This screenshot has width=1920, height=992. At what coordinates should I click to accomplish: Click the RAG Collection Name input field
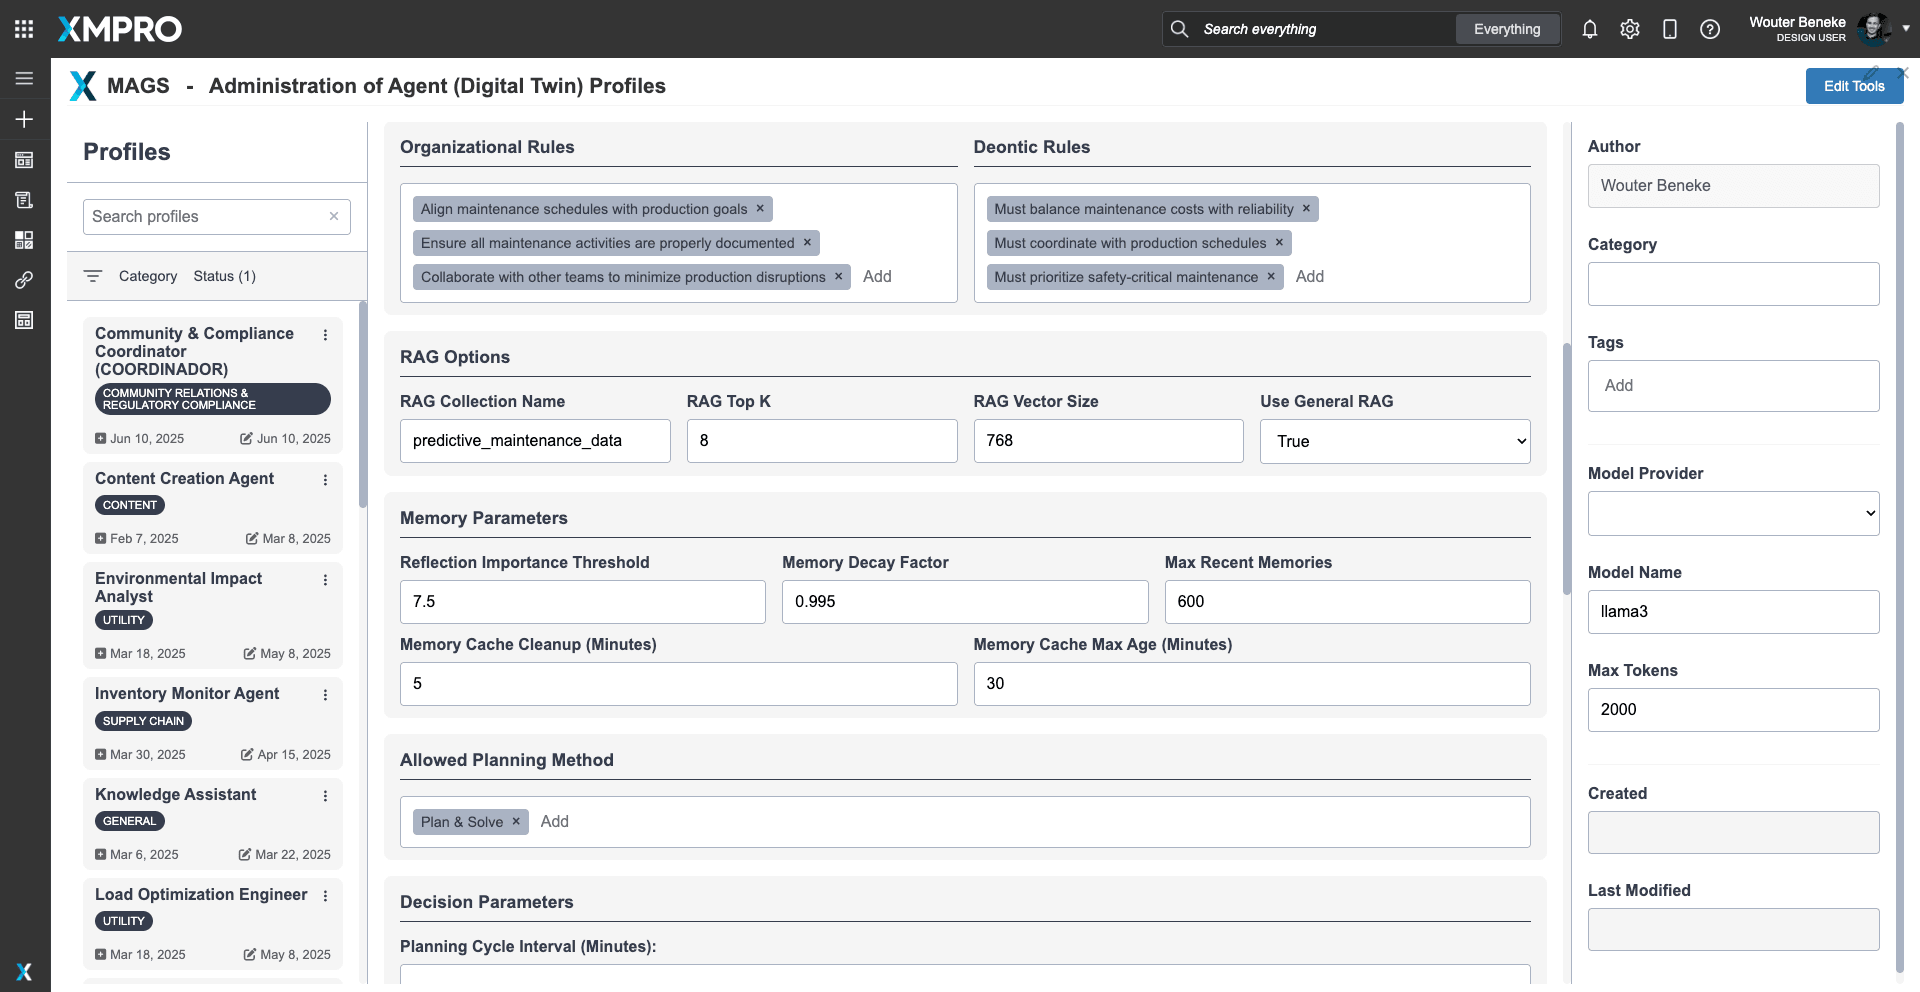coord(534,441)
